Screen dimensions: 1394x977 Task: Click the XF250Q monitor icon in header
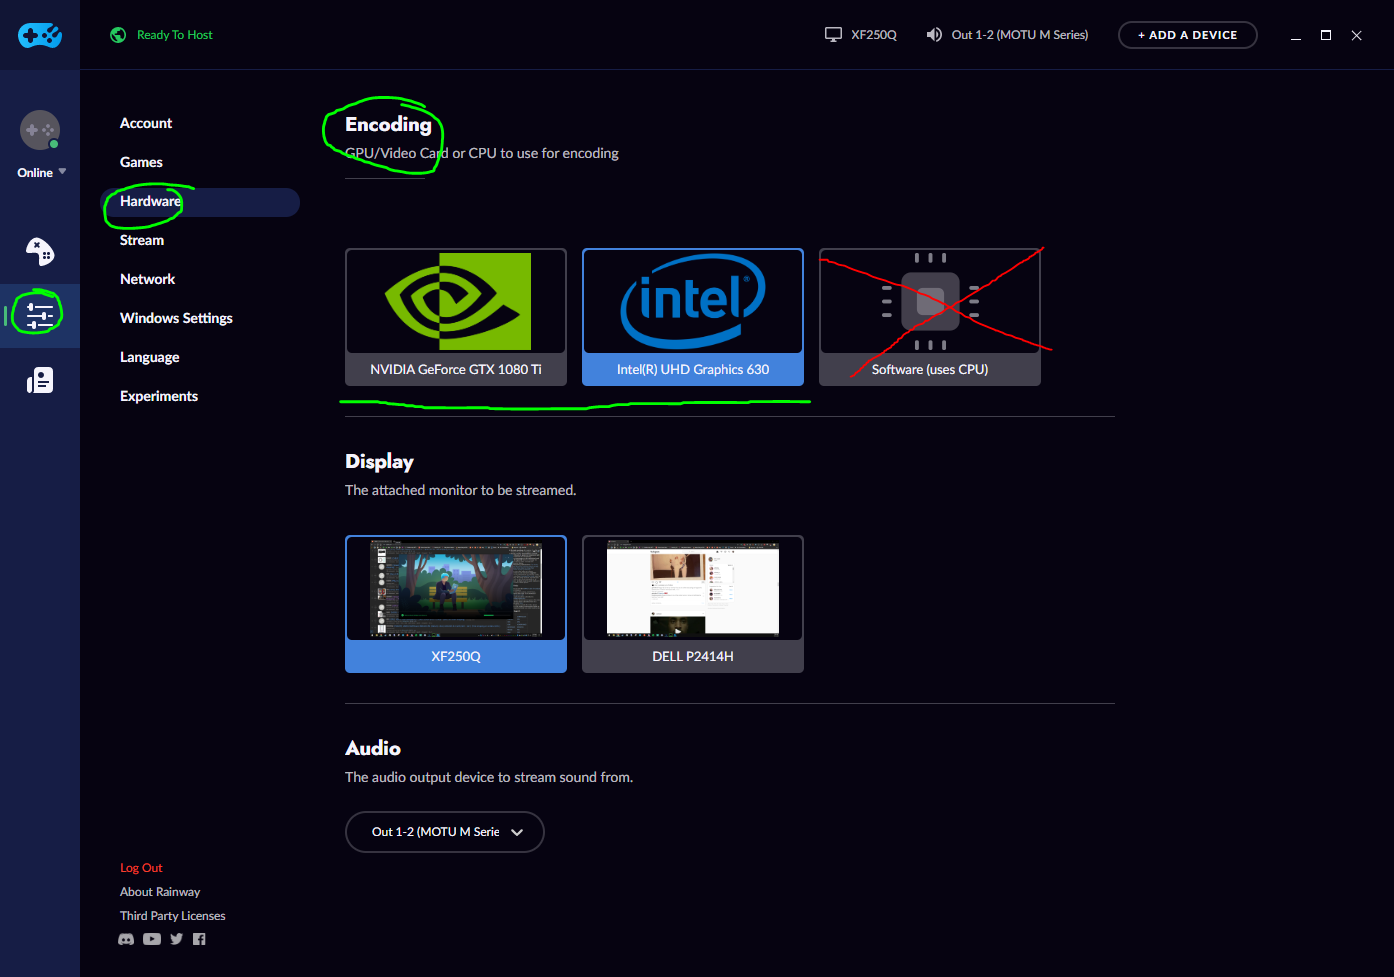(833, 35)
